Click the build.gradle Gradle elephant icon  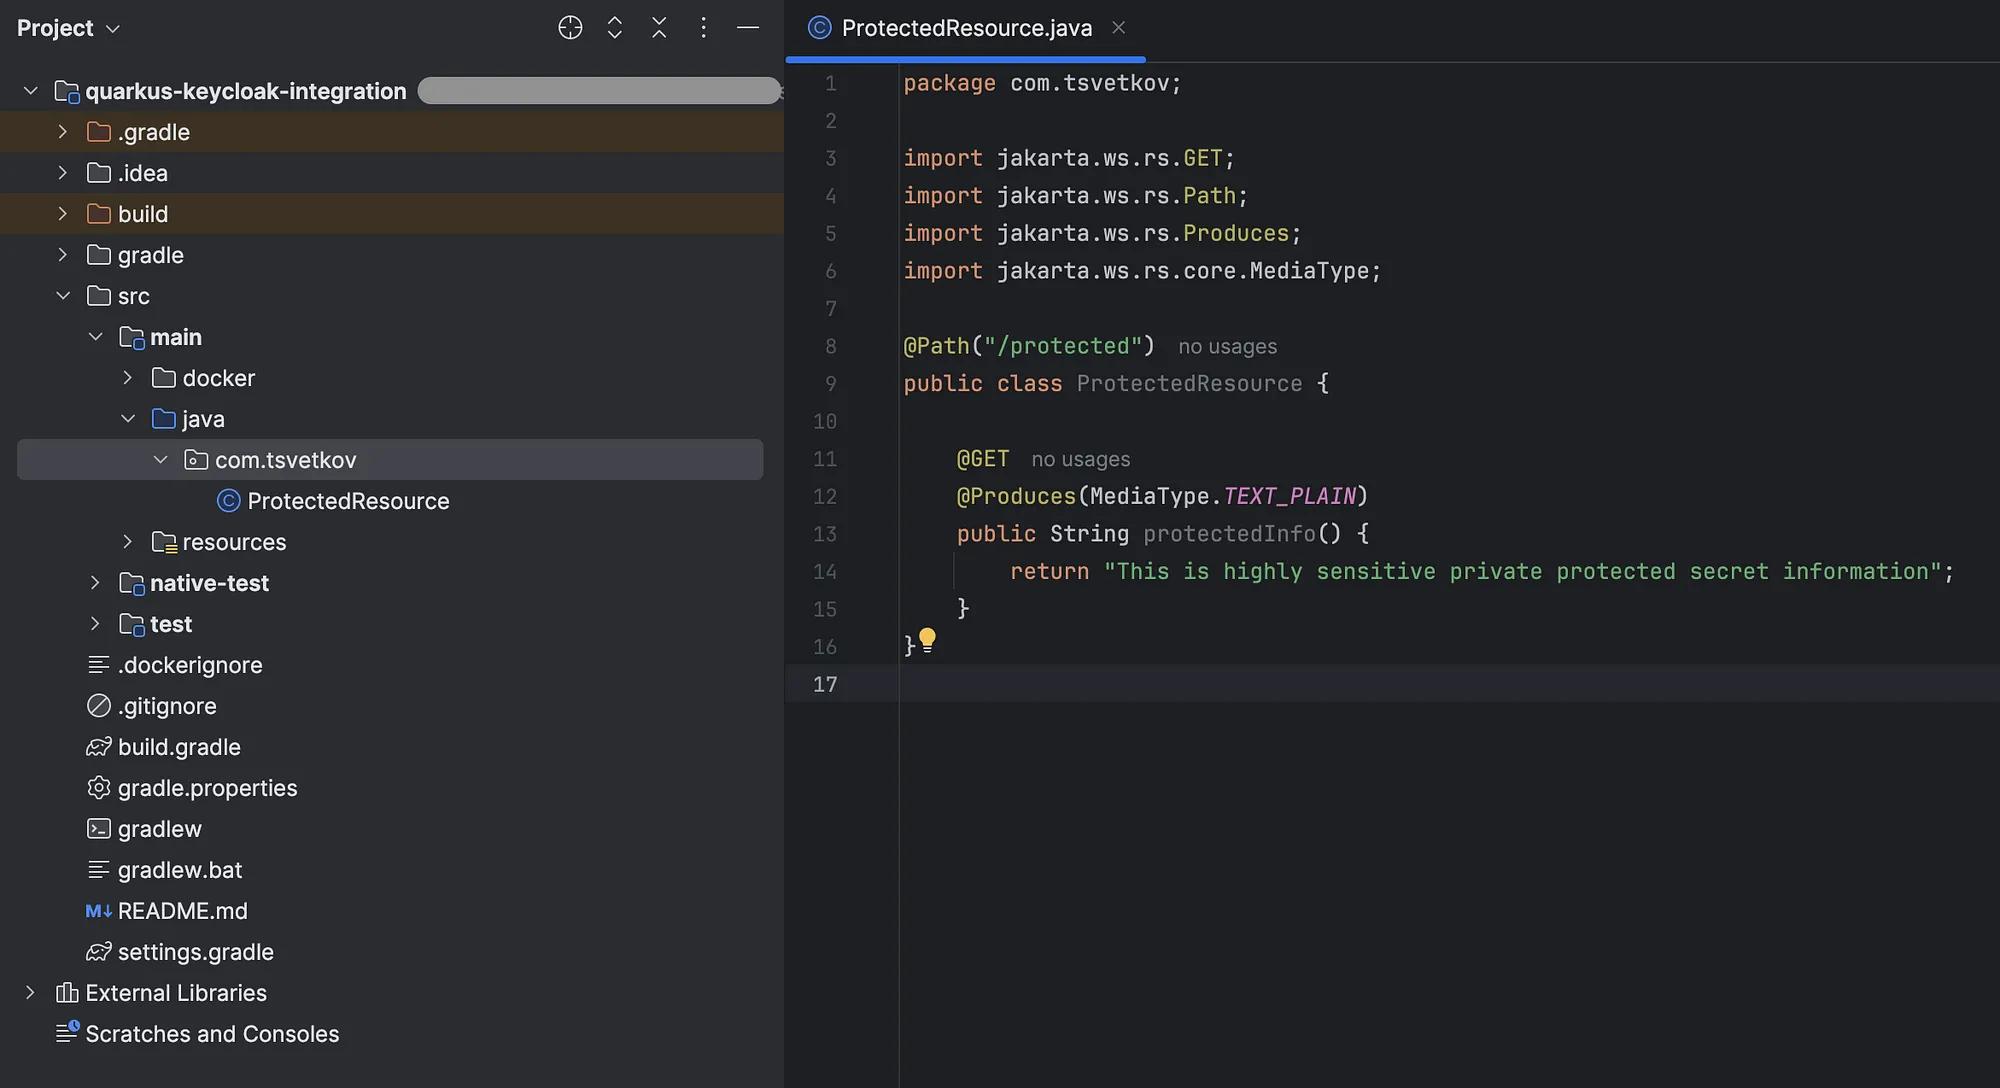tap(98, 747)
